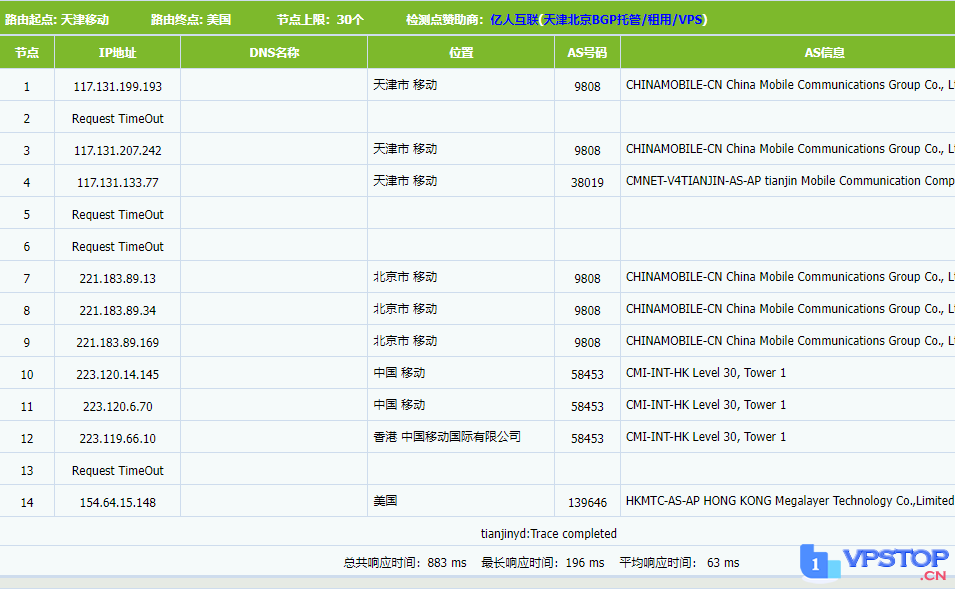Viewport: 955px width, 589px height.
Task: Click the 节点上限: 30个 label
Action: (320, 19)
